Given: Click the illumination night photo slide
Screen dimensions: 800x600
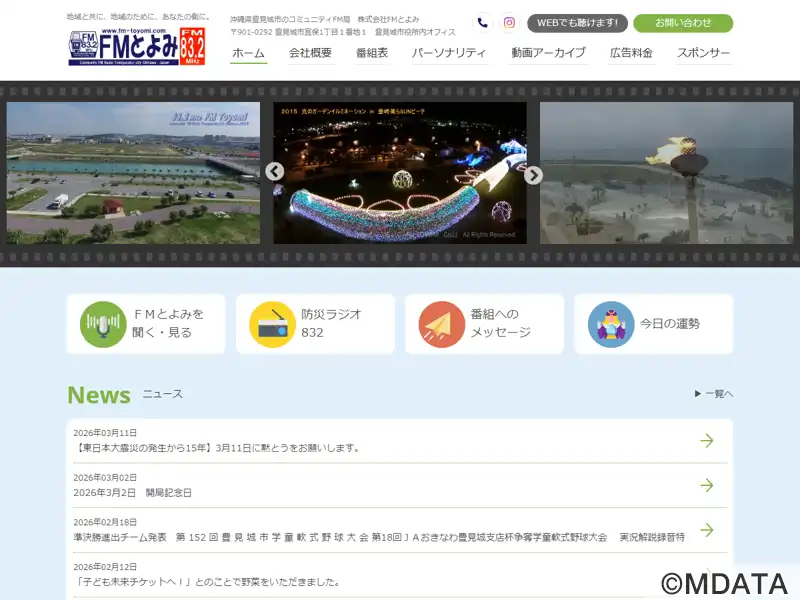Looking at the screenshot, I should (400, 173).
